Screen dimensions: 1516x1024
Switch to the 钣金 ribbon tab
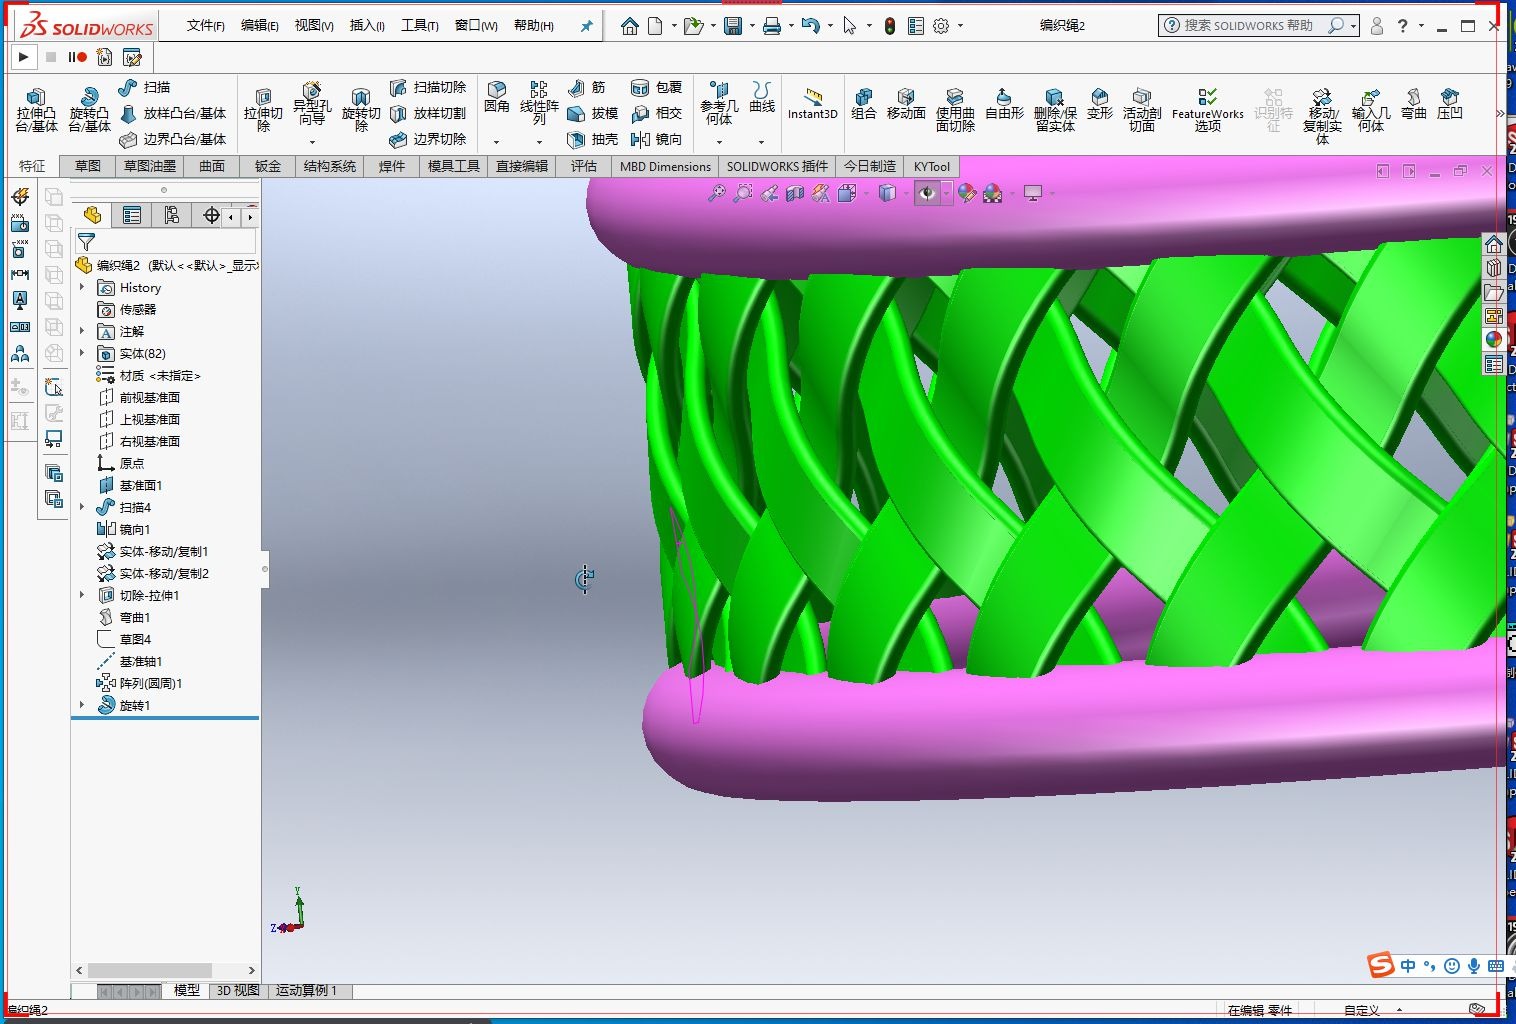click(266, 166)
